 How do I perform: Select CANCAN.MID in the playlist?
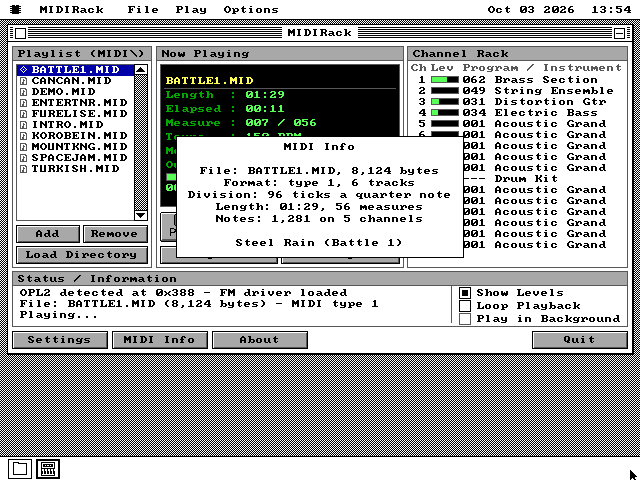tap(76, 81)
